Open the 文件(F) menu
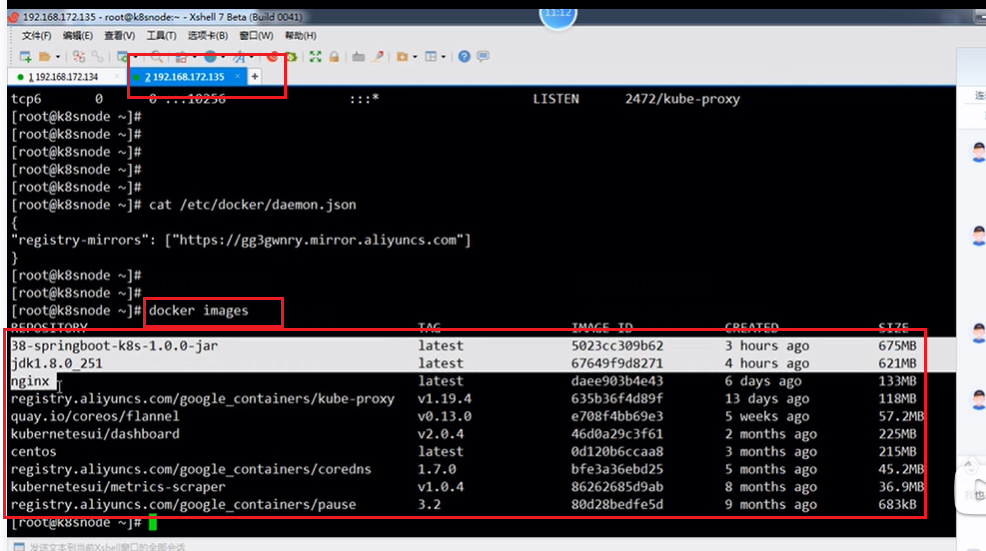986x551 pixels. pos(36,36)
